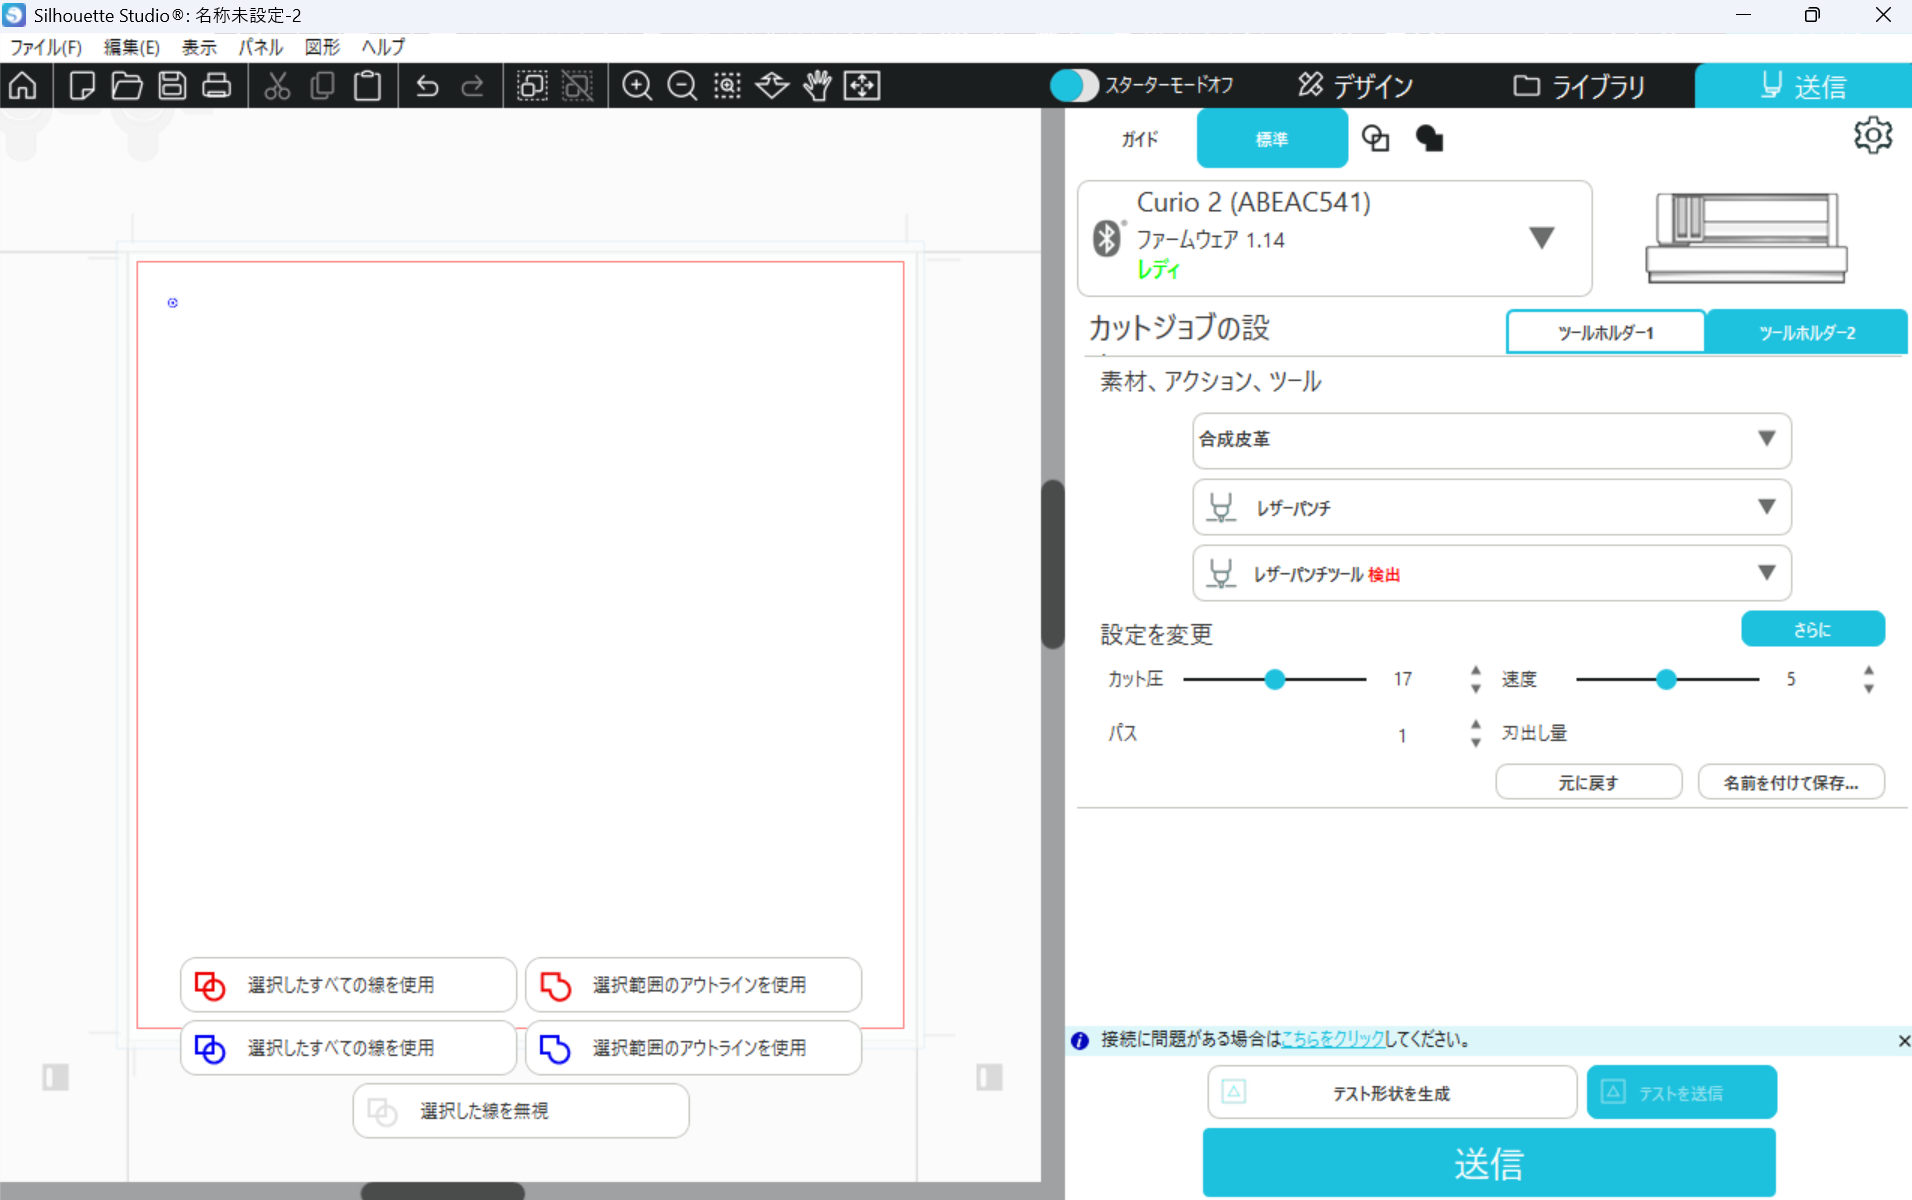Create a new document from the toolbar

pos(82,86)
